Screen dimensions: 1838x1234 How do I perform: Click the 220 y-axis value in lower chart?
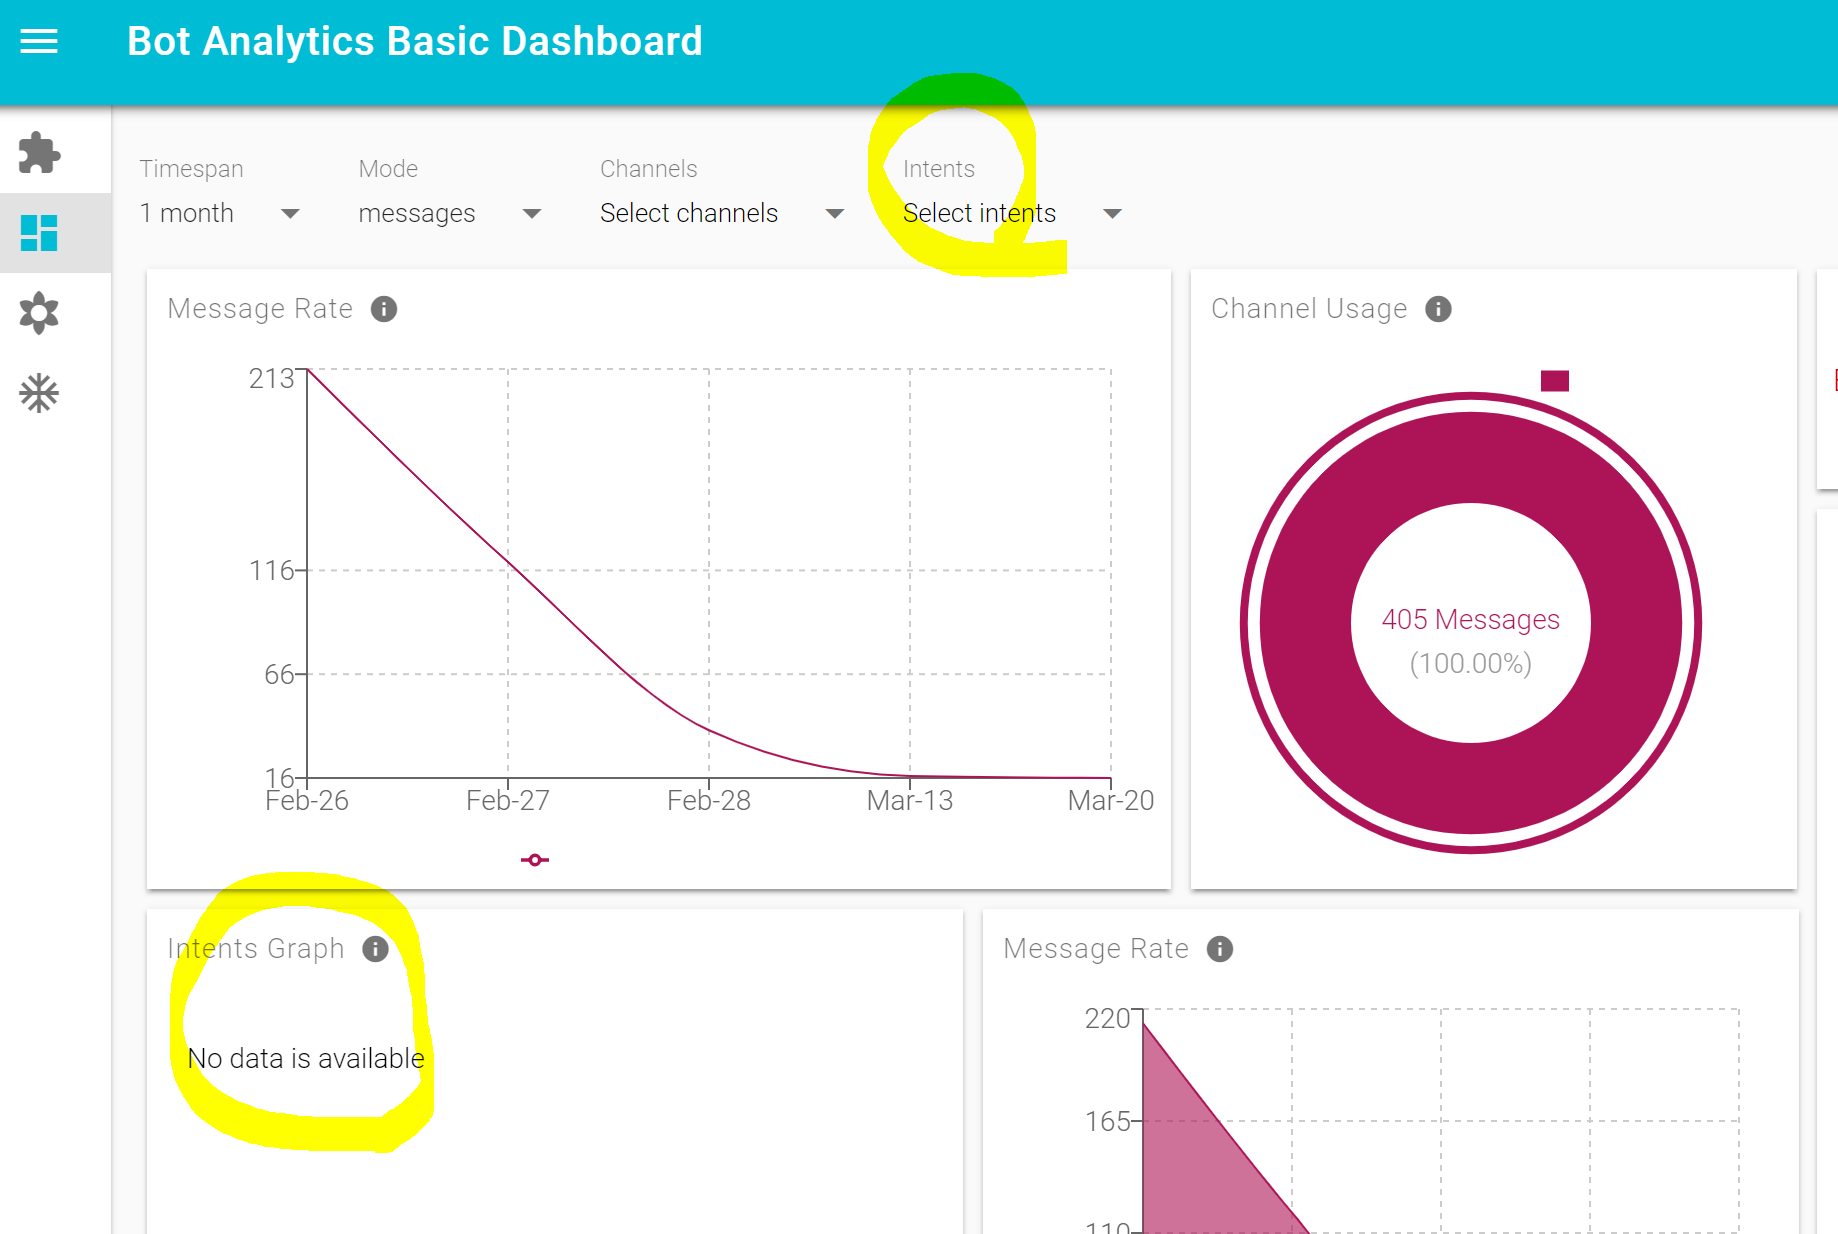[x=1108, y=1019]
